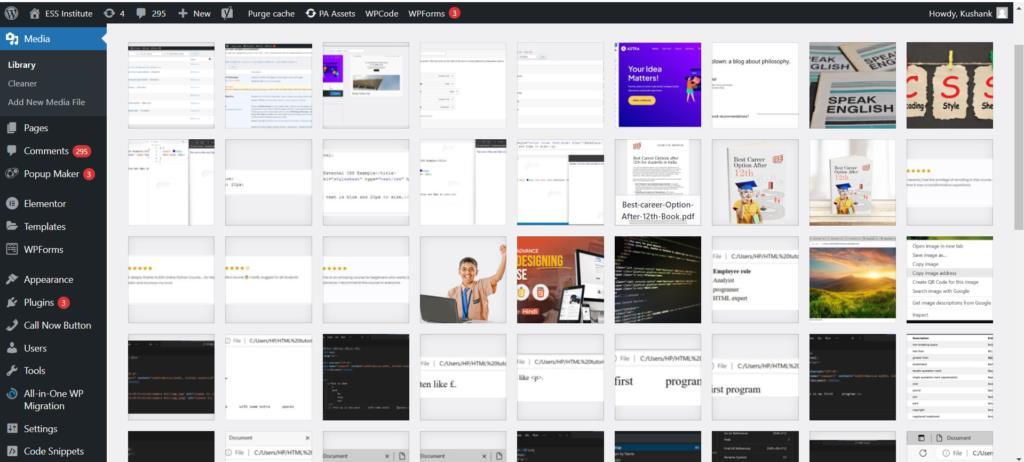
Task: Click the Tools wrench icon
Action: 12,371
